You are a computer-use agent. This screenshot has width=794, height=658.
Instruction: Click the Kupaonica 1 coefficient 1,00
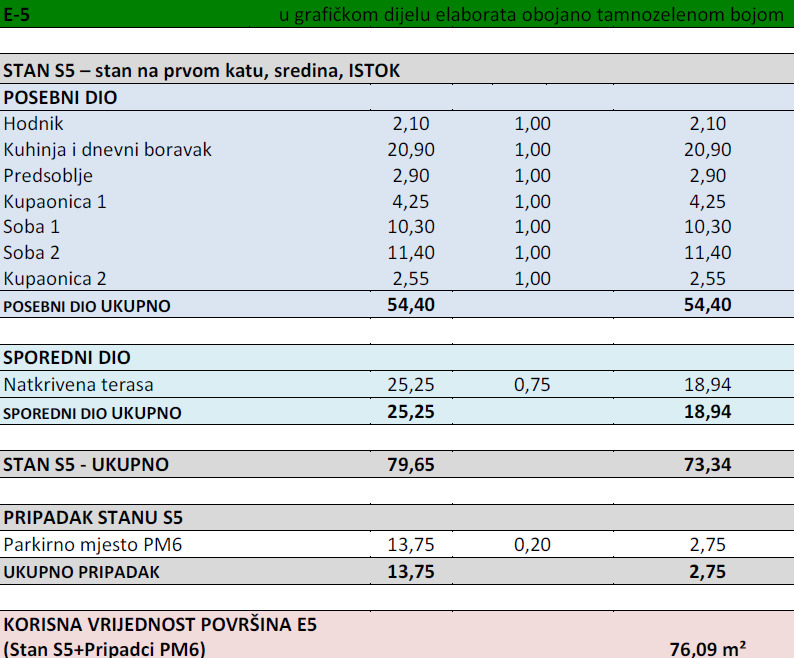pyautogui.click(x=532, y=202)
